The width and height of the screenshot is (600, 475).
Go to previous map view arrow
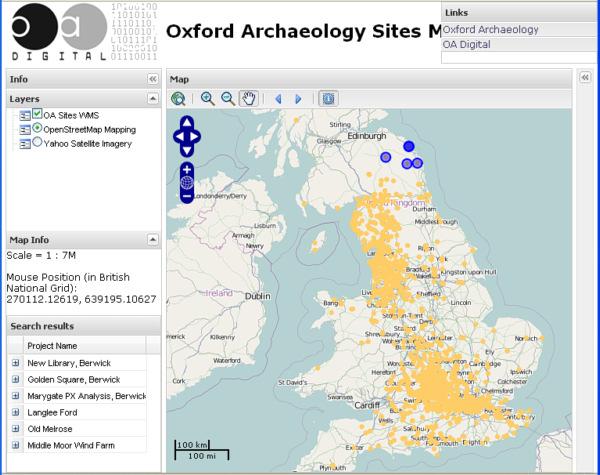[279, 99]
